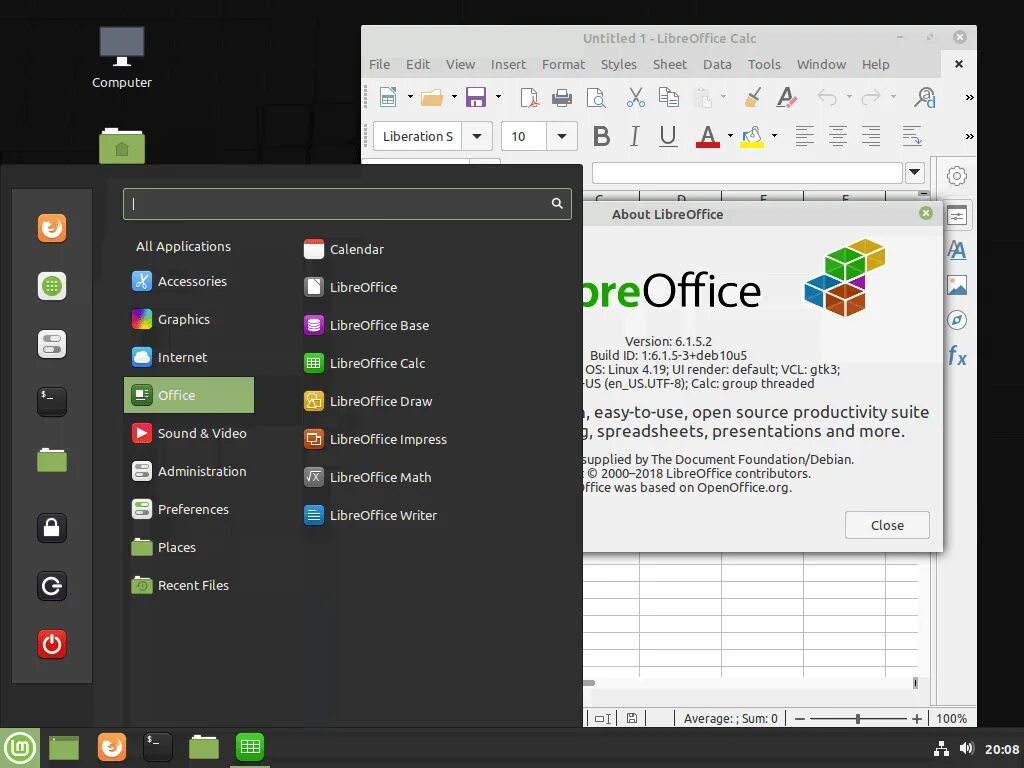Apply the yellow background color button

tap(752, 136)
